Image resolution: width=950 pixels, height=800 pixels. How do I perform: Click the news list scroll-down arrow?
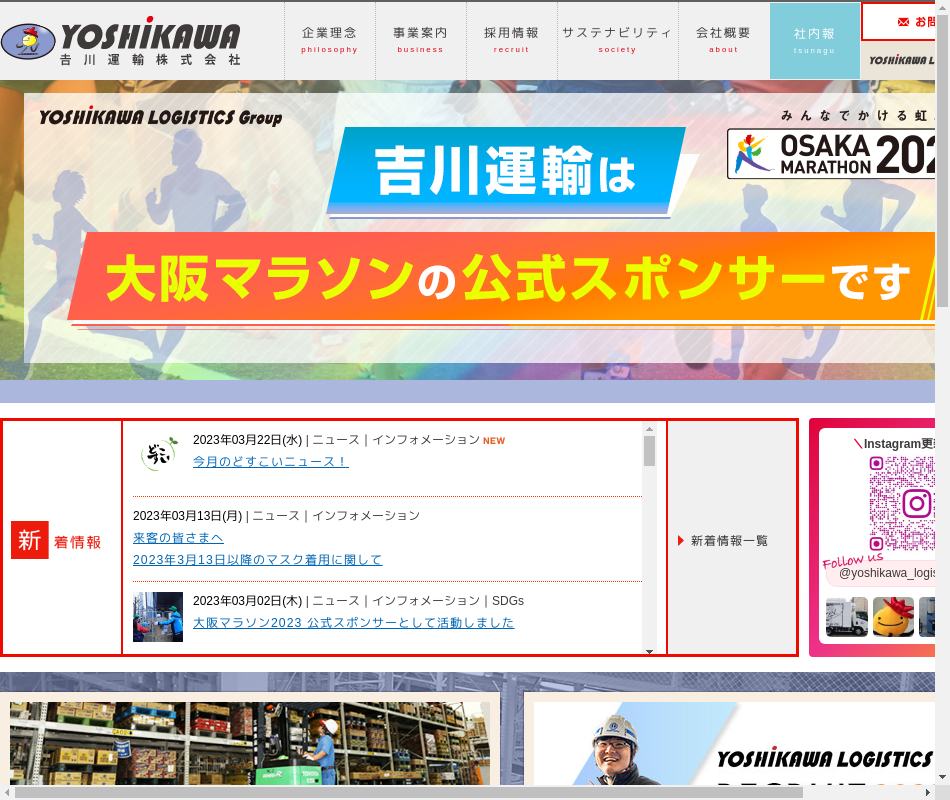coord(649,651)
